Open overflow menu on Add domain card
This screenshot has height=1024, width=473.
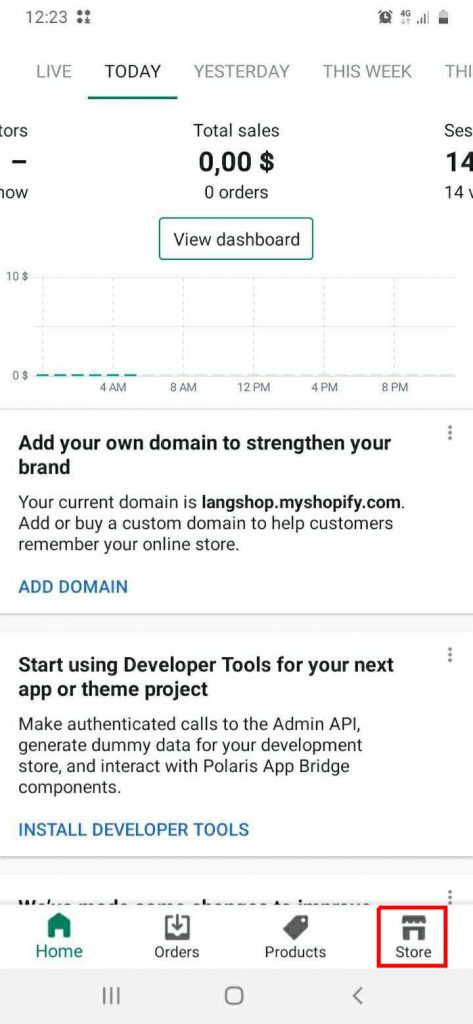click(449, 432)
